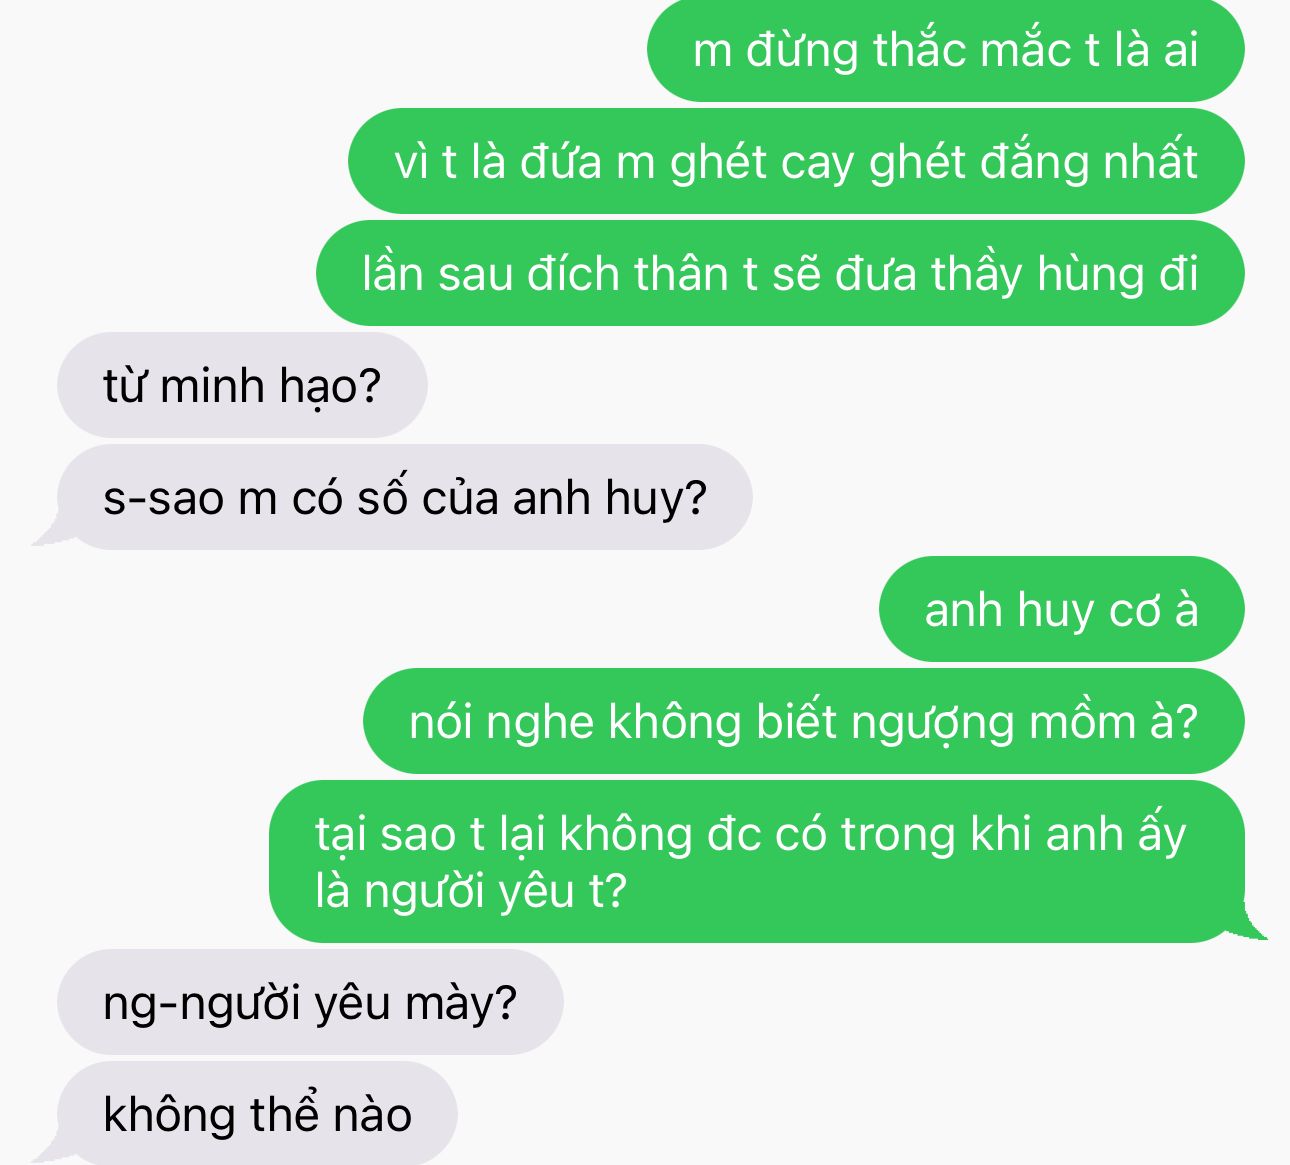Image resolution: width=1290 pixels, height=1165 pixels.
Task: Tap the gray "từ minh hạo?" message
Action: tap(242, 385)
